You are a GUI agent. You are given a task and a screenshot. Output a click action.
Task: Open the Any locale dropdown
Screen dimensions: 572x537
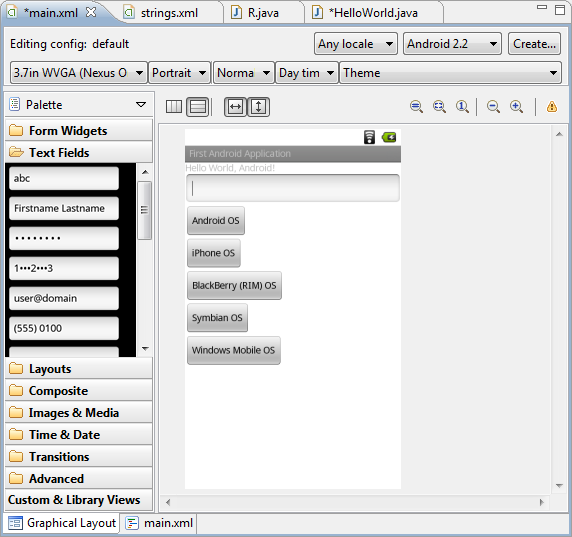356,44
